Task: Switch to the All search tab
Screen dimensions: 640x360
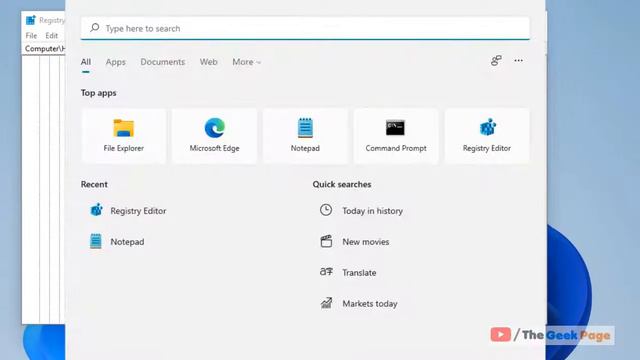Action: pos(86,62)
